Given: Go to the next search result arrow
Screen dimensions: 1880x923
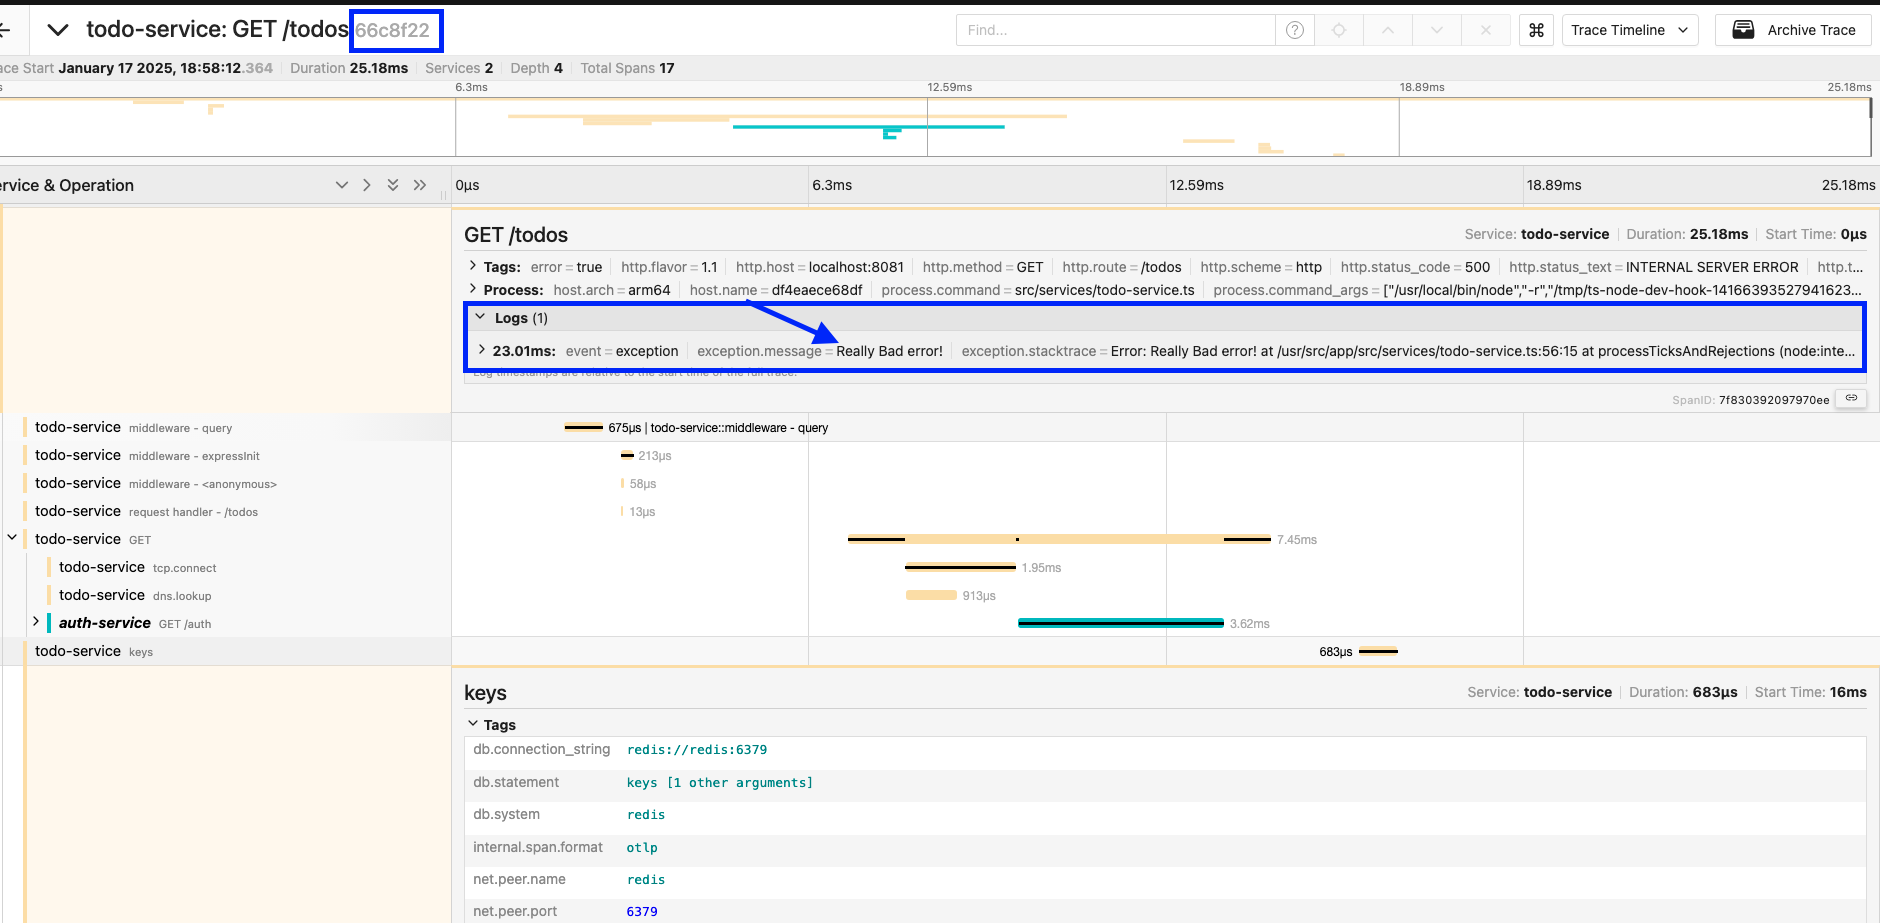Looking at the screenshot, I should (x=1437, y=30).
